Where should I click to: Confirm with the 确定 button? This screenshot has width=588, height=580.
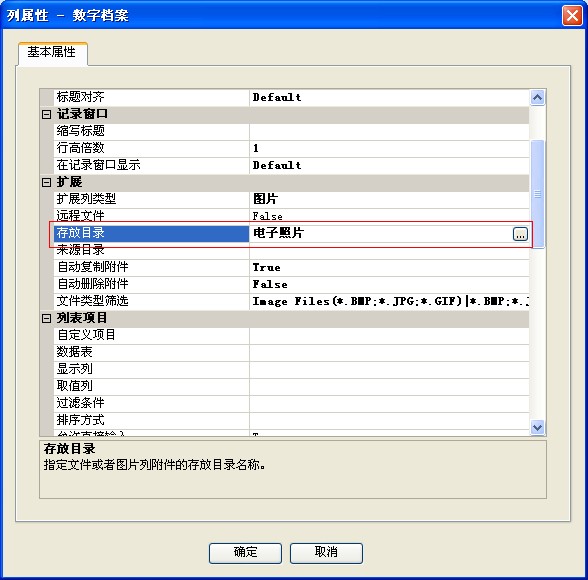pyautogui.click(x=245, y=553)
